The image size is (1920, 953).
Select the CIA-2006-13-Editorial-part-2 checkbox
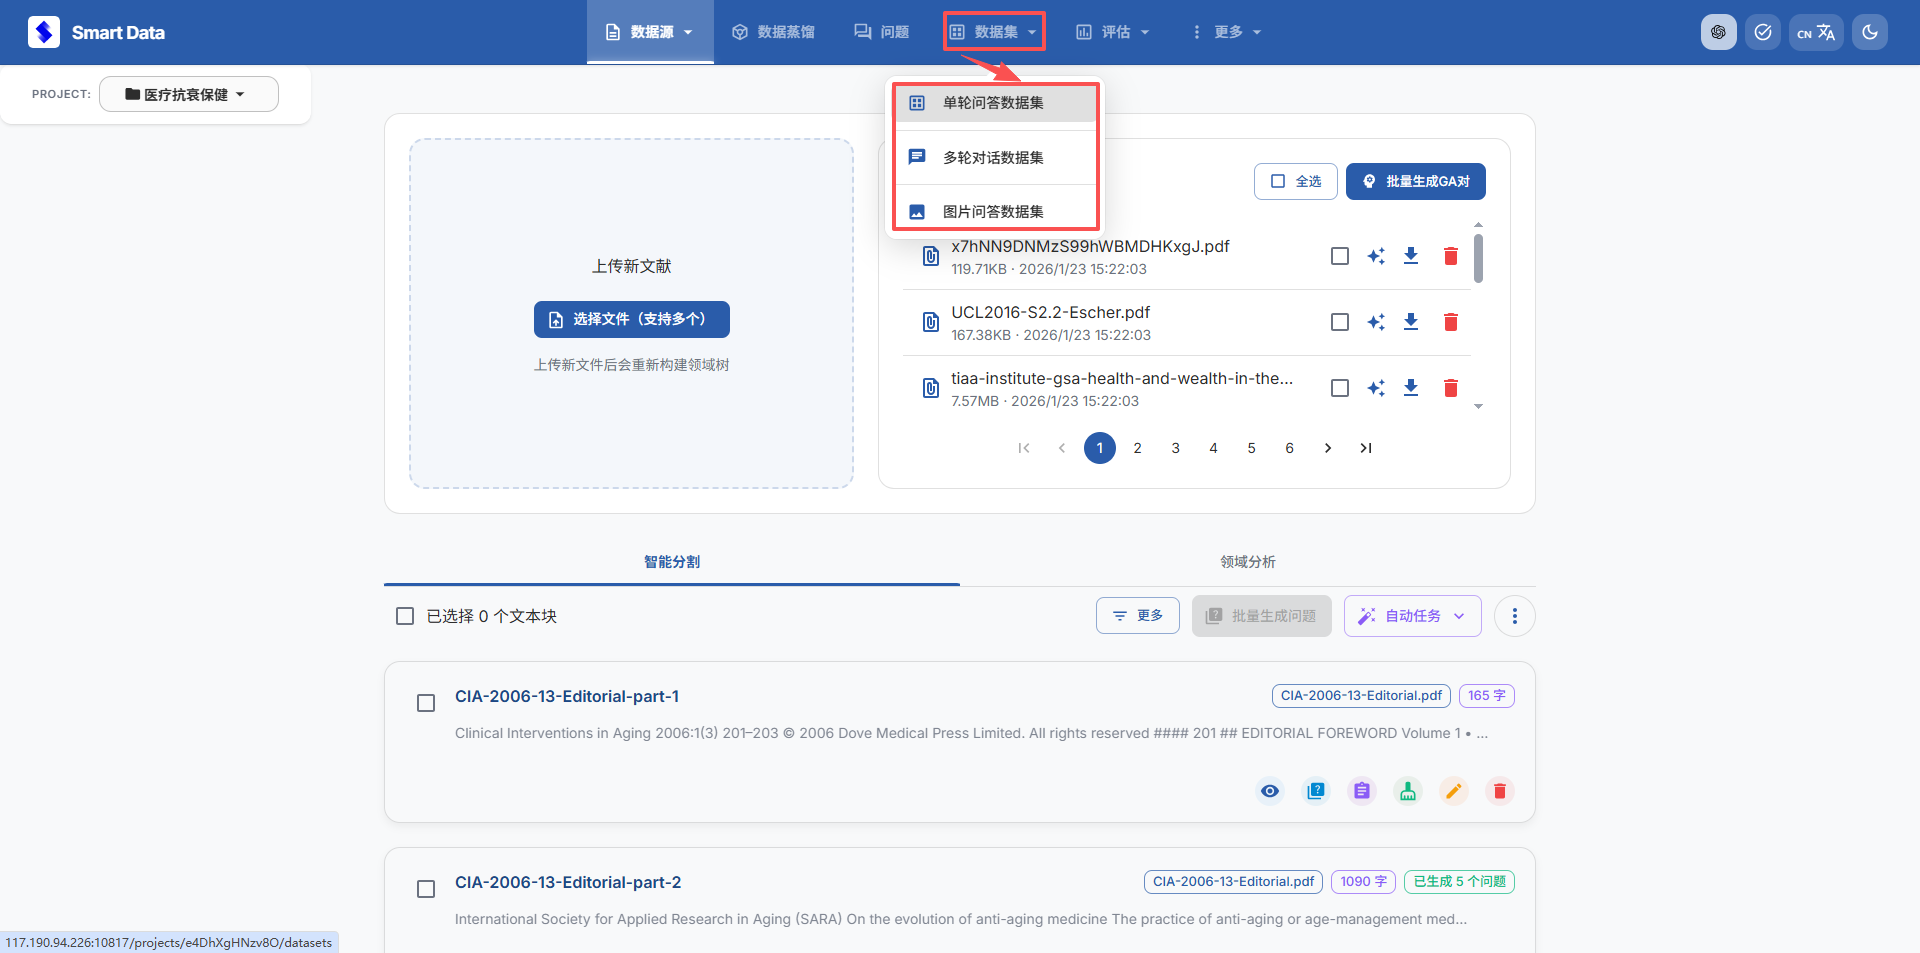coord(426,889)
